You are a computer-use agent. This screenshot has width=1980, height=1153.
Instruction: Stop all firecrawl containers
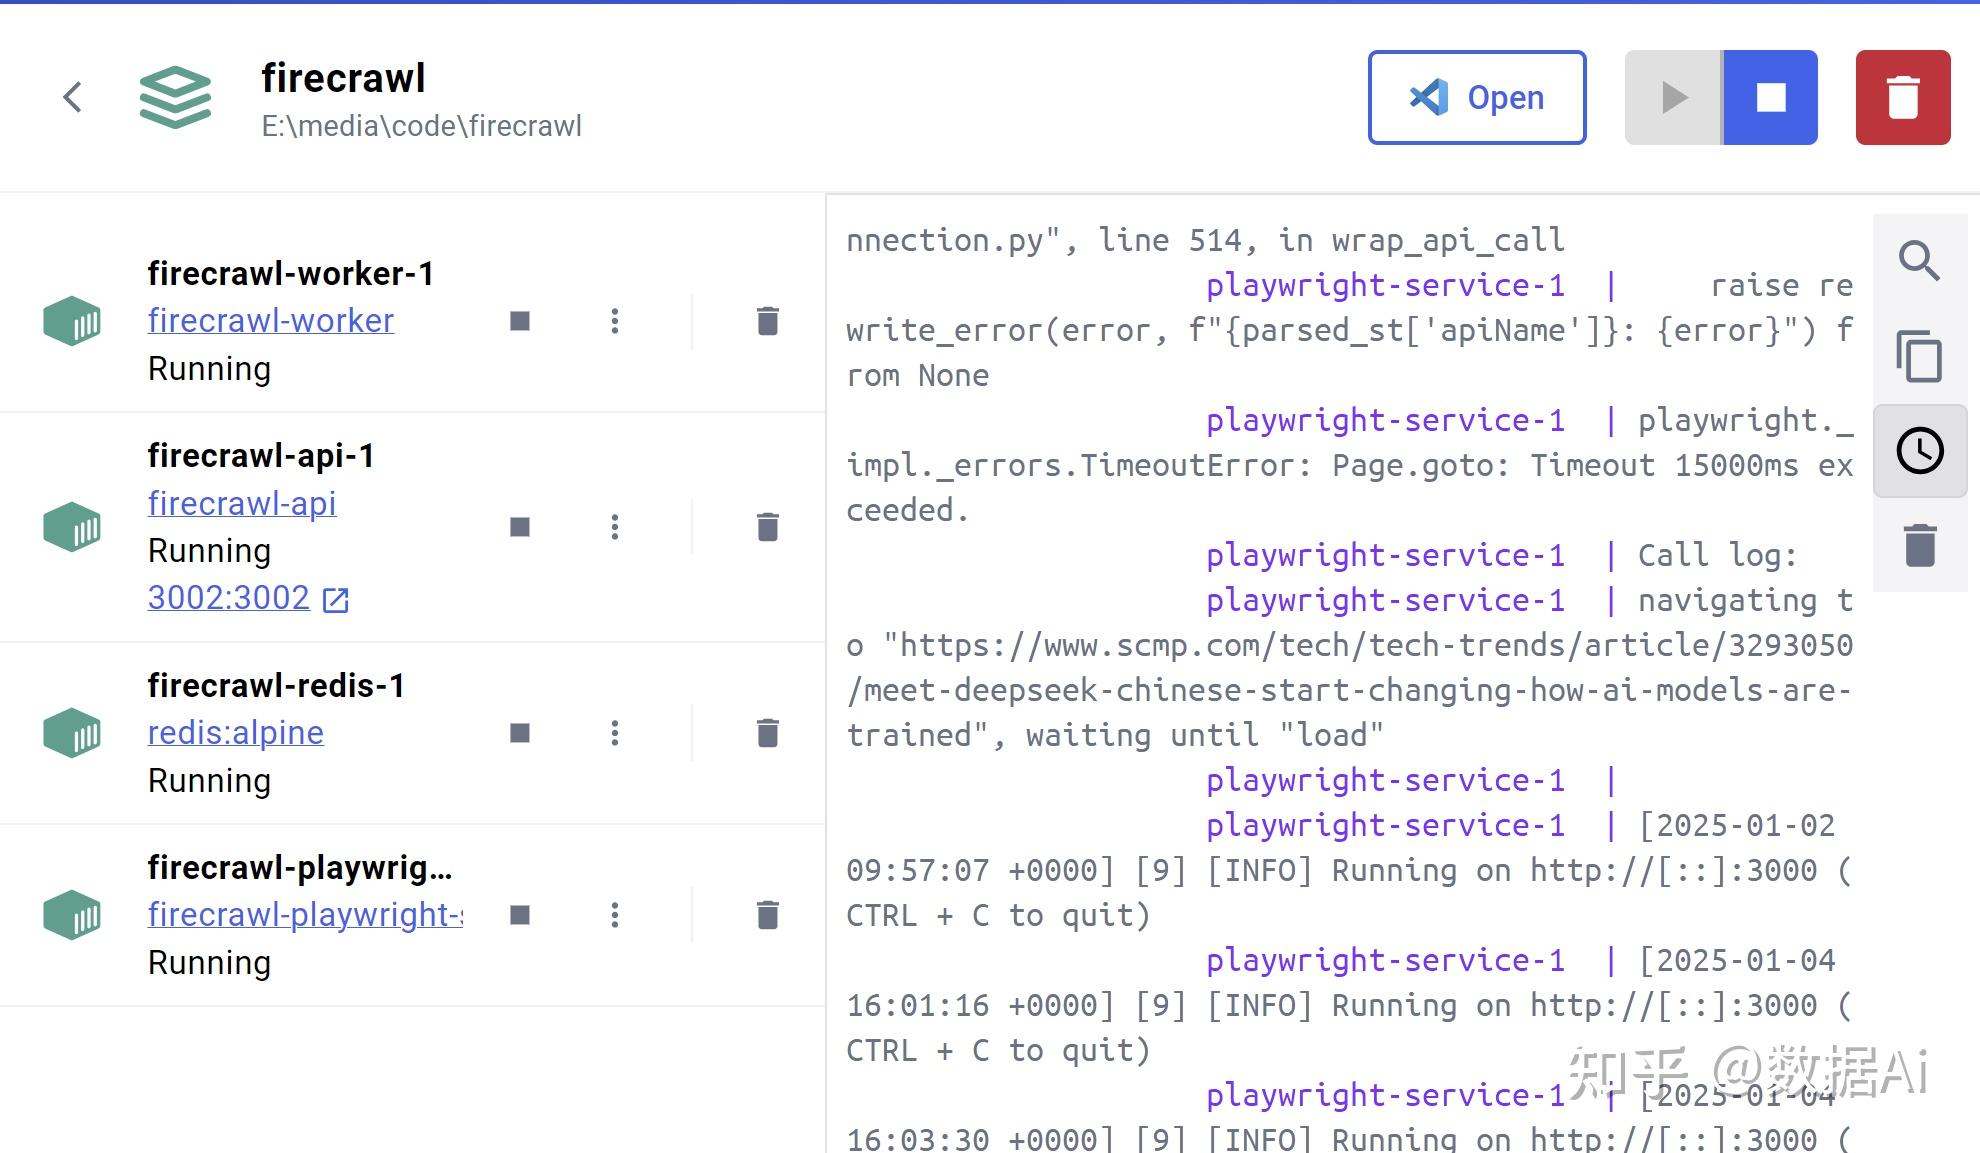(1770, 97)
